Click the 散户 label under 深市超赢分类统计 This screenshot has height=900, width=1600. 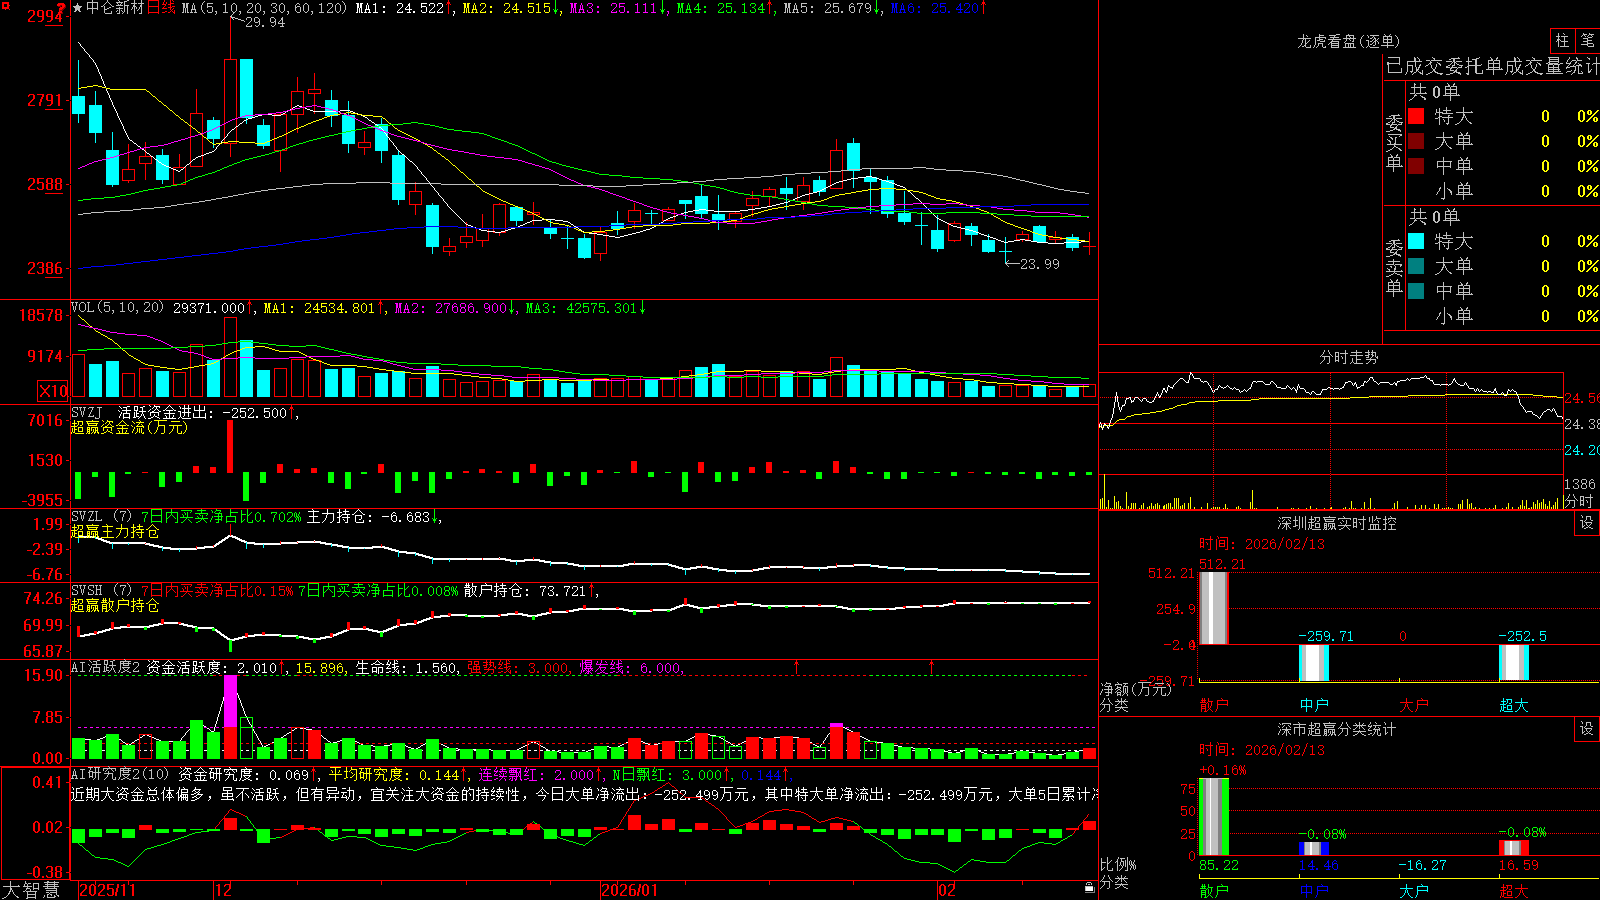(x=1214, y=891)
